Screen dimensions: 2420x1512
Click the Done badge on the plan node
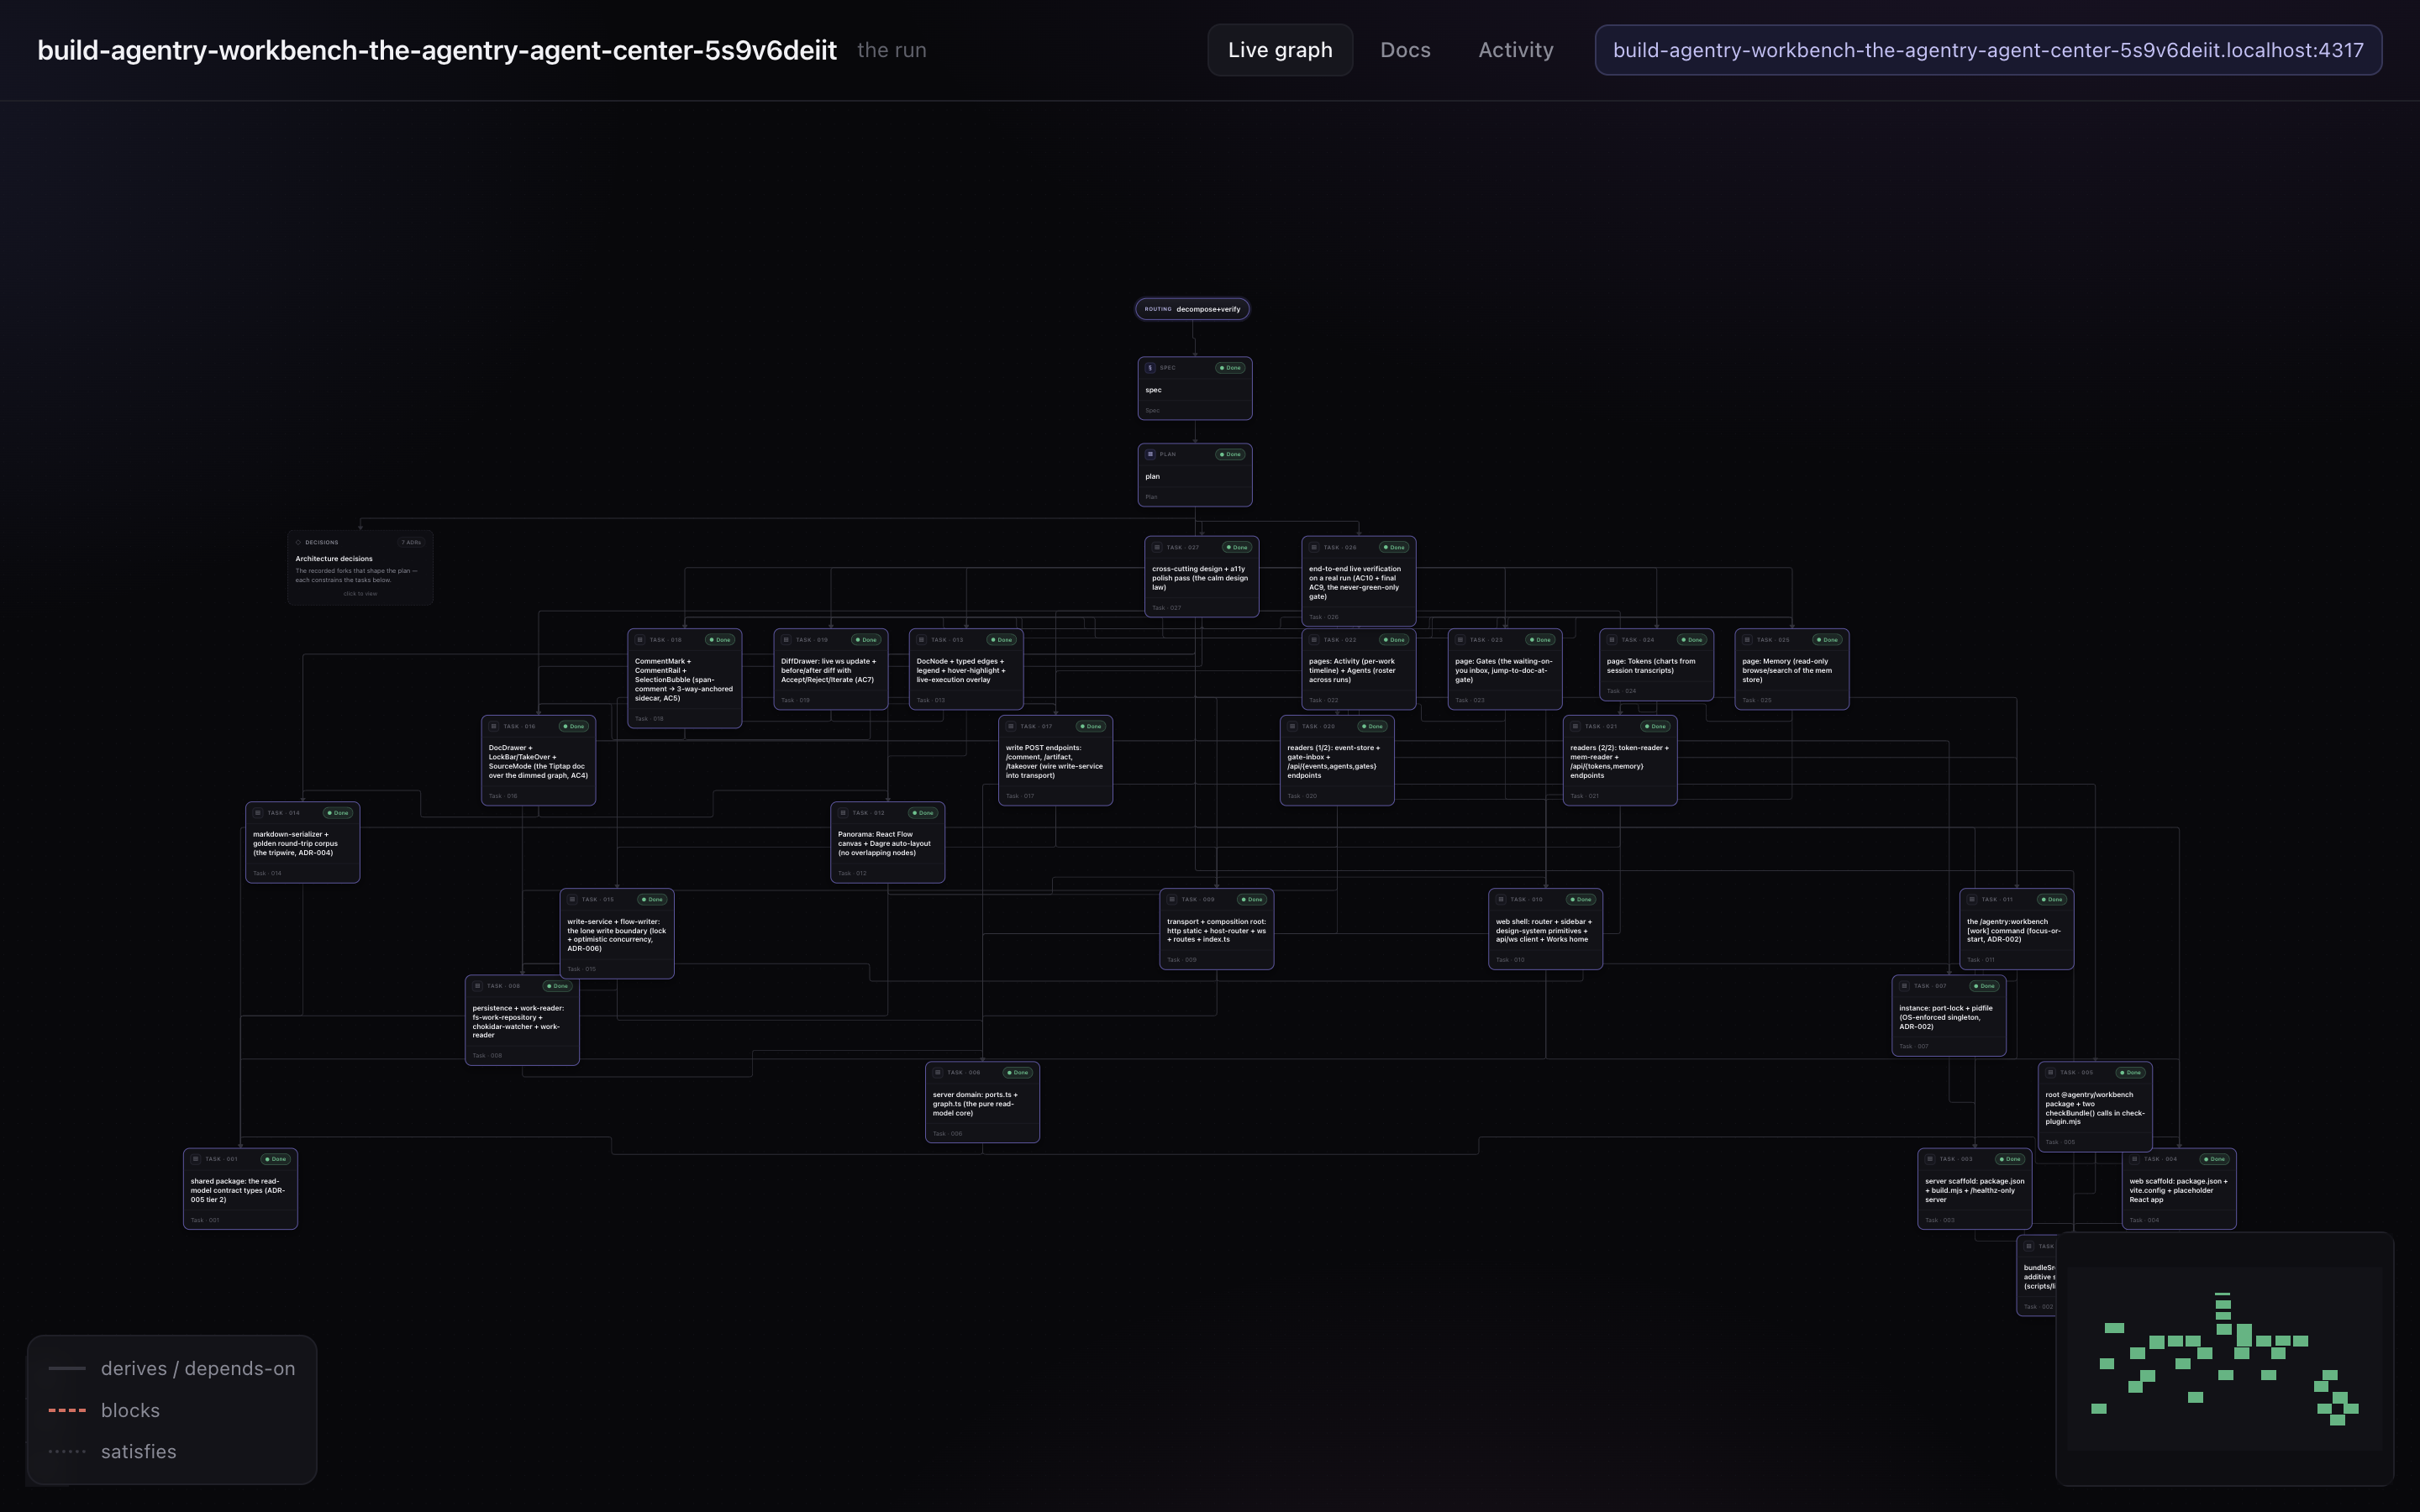(x=1229, y=454)
